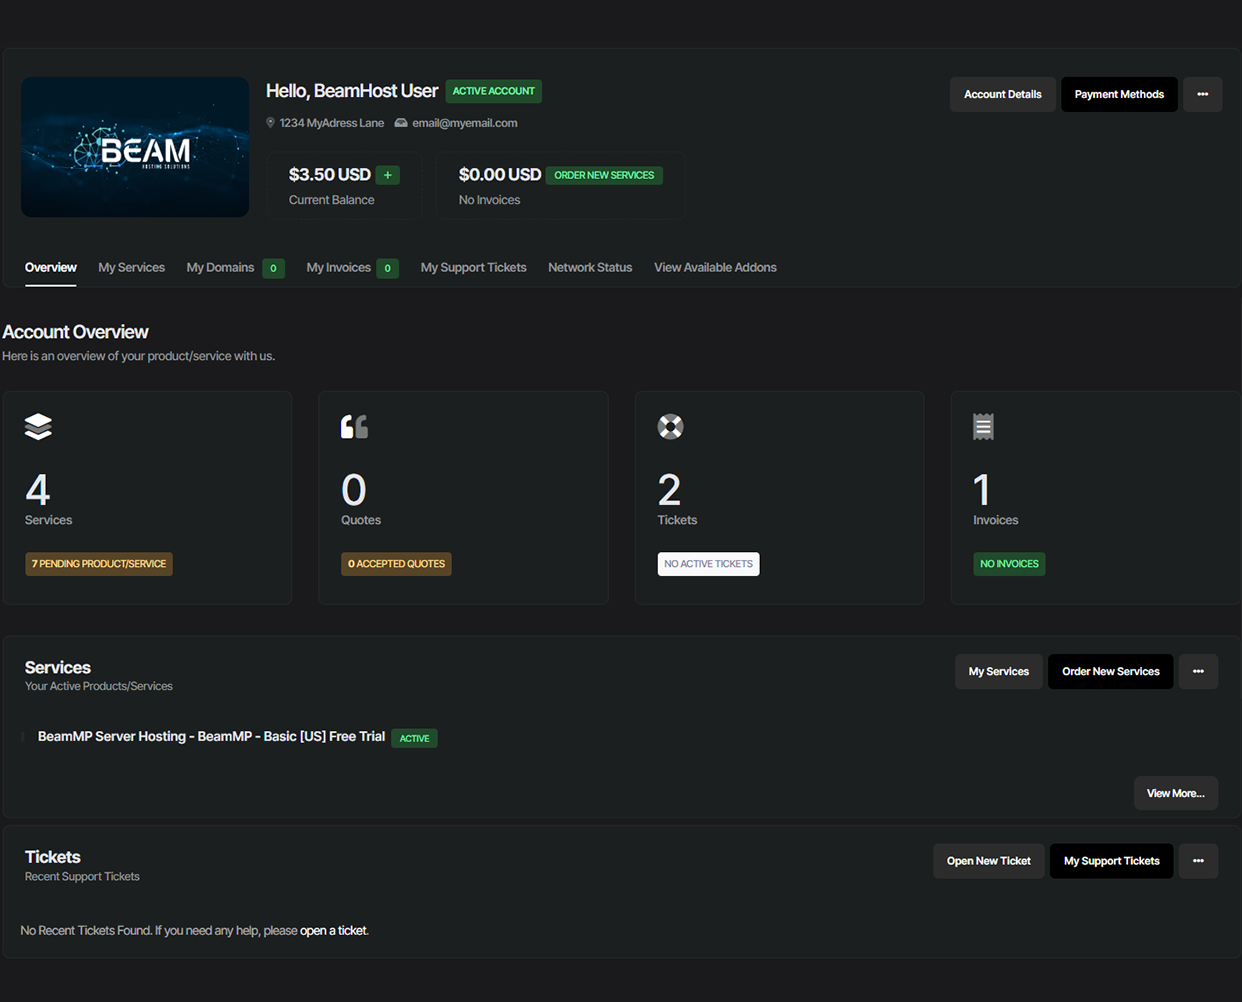
Task: Switch to the Overview tab
Action: coord(51,267)
